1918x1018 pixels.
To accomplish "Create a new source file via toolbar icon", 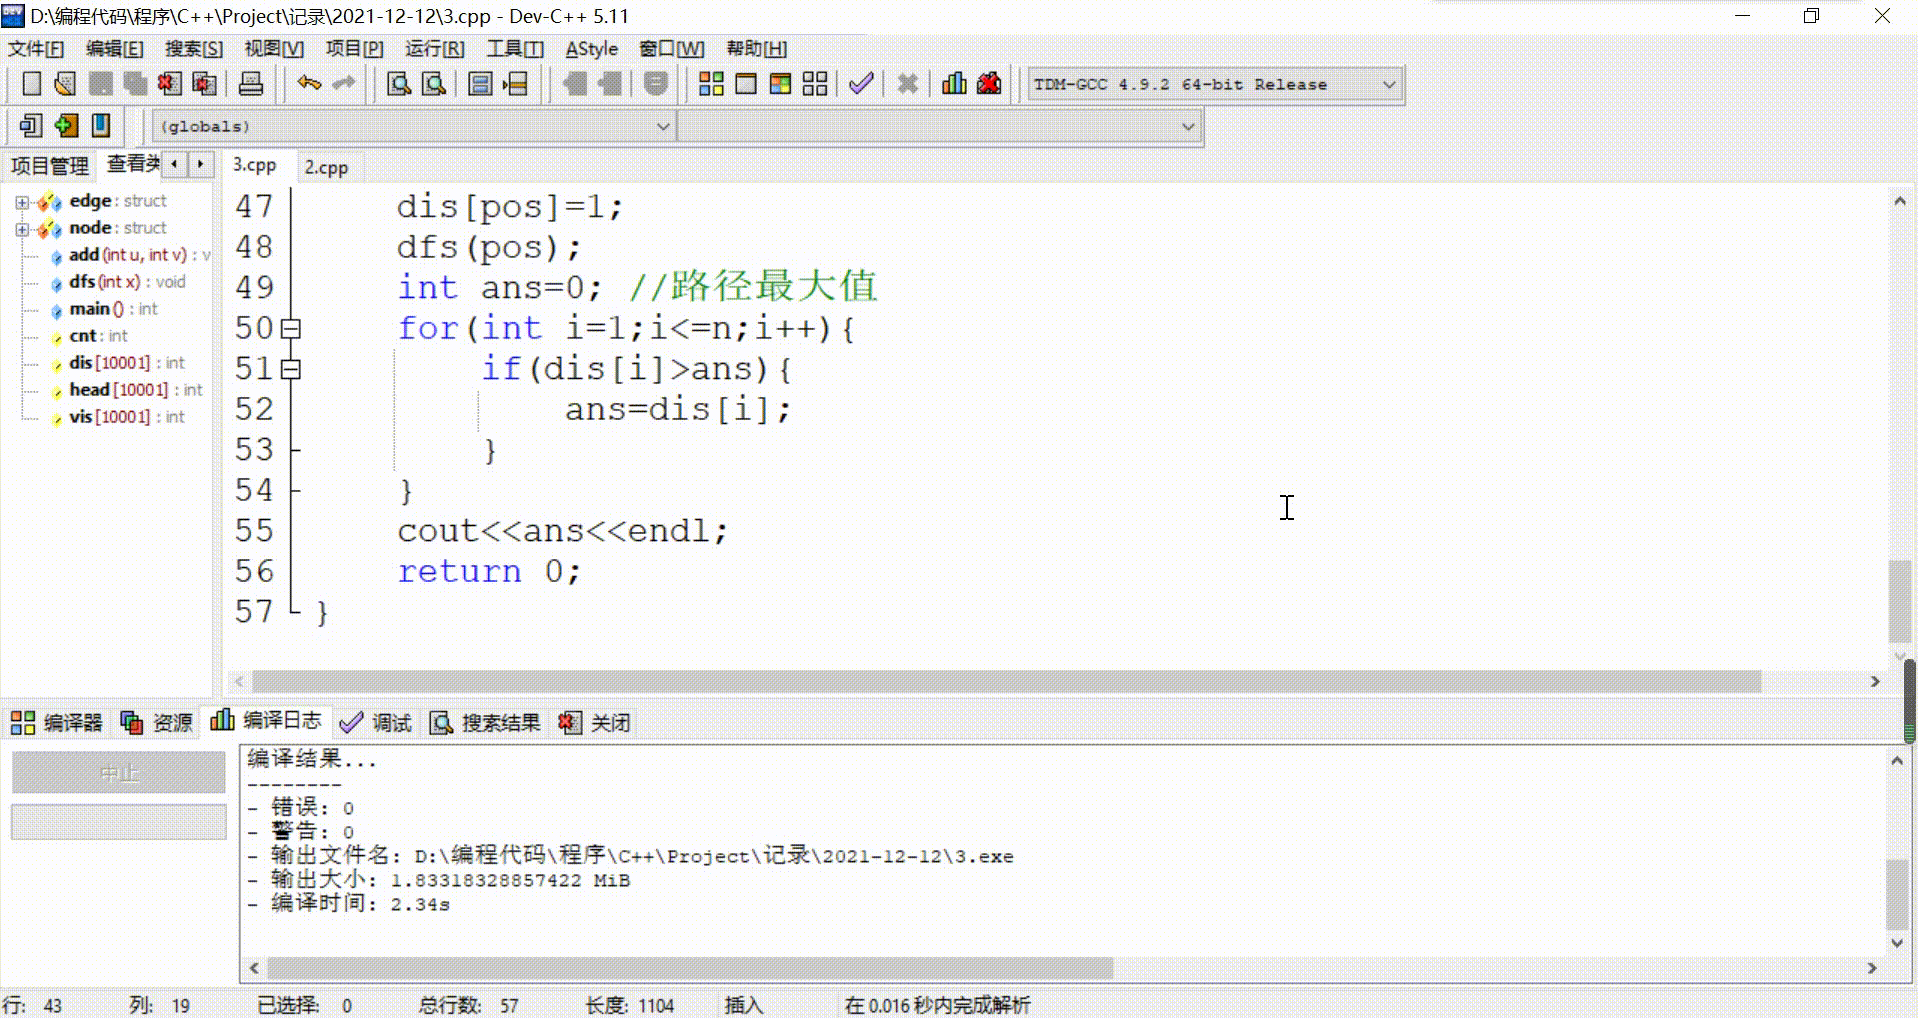I will pos(31,84).
